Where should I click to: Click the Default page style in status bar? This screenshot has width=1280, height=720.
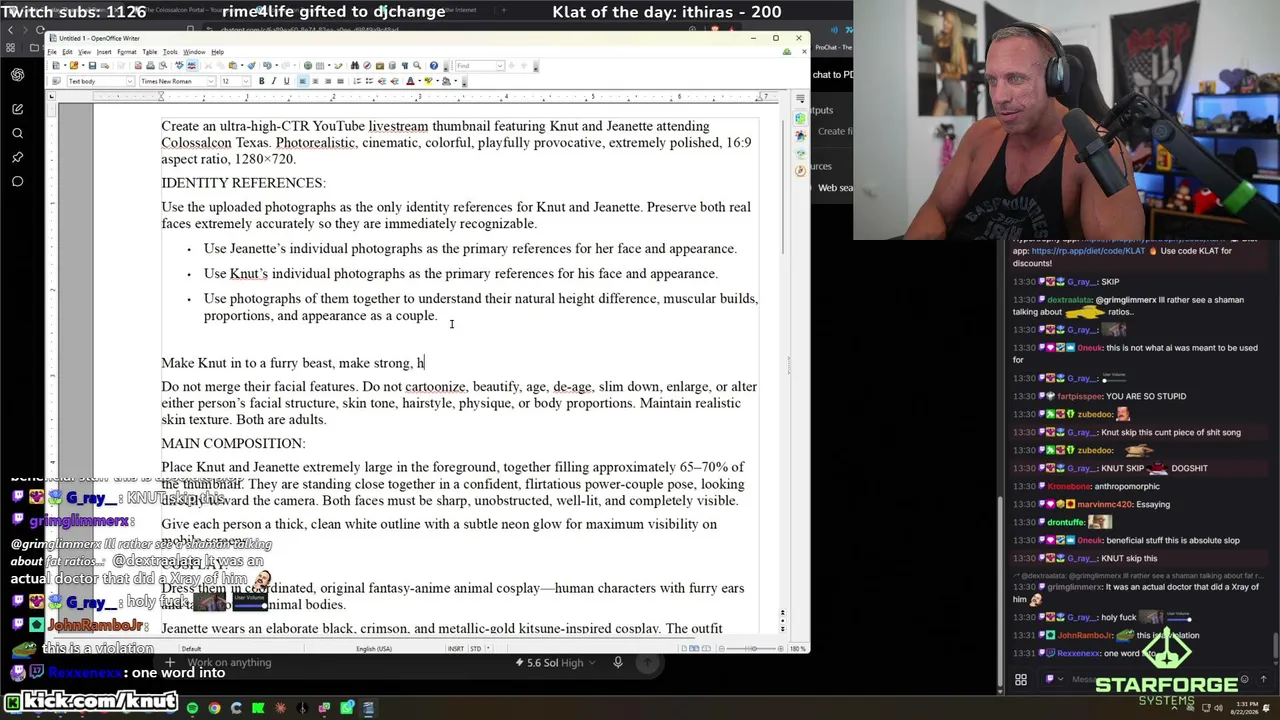[x=192, y=649]
